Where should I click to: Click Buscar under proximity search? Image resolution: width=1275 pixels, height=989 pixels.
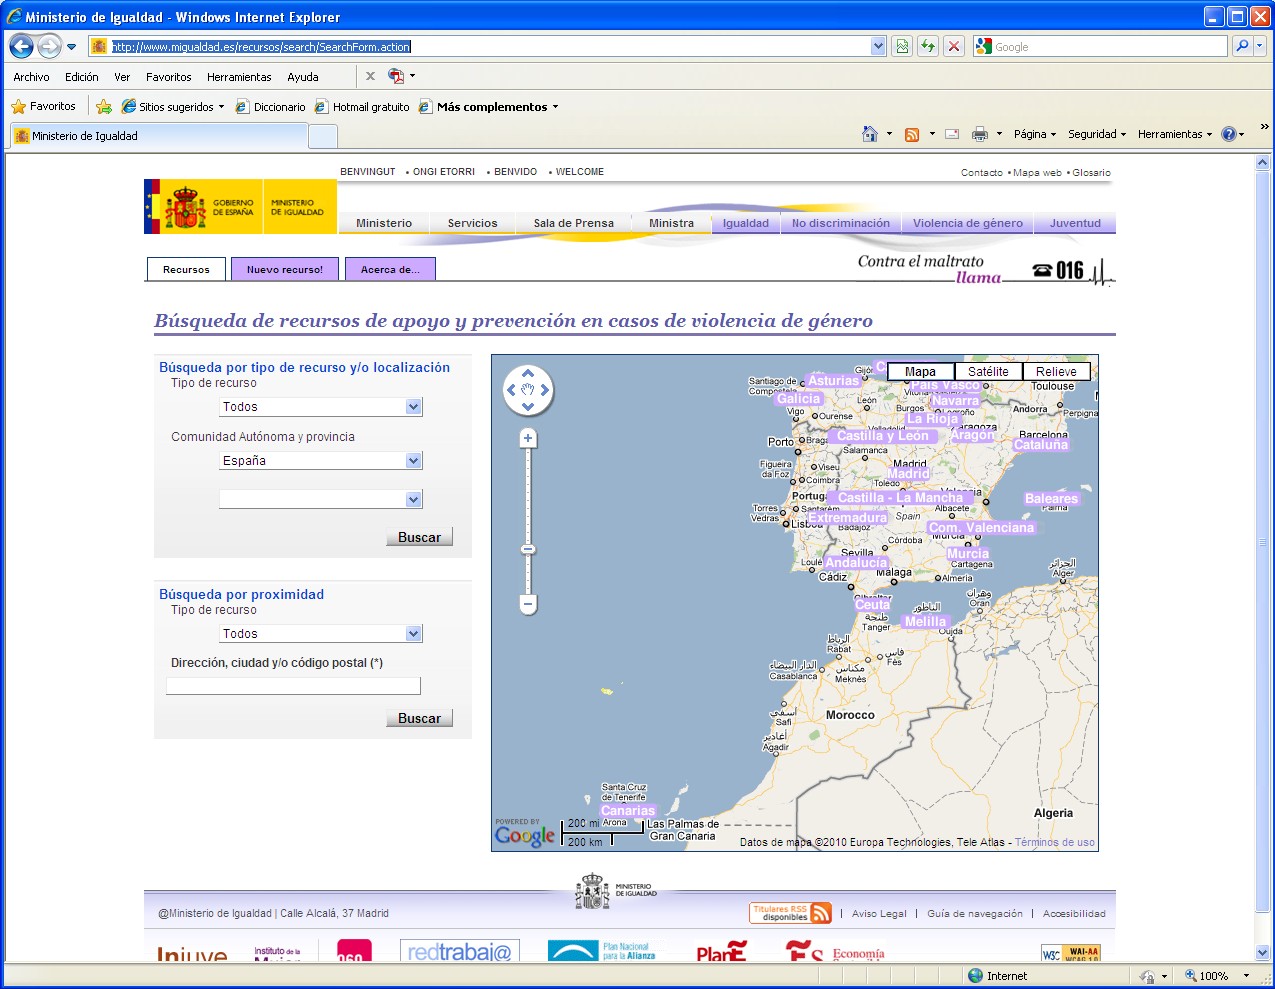click(x=419, y=718)
